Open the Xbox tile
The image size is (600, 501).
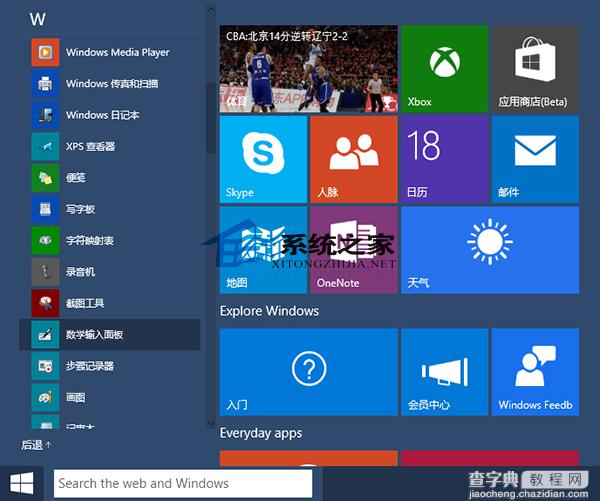pyautogui.click(x=445, y=69)
